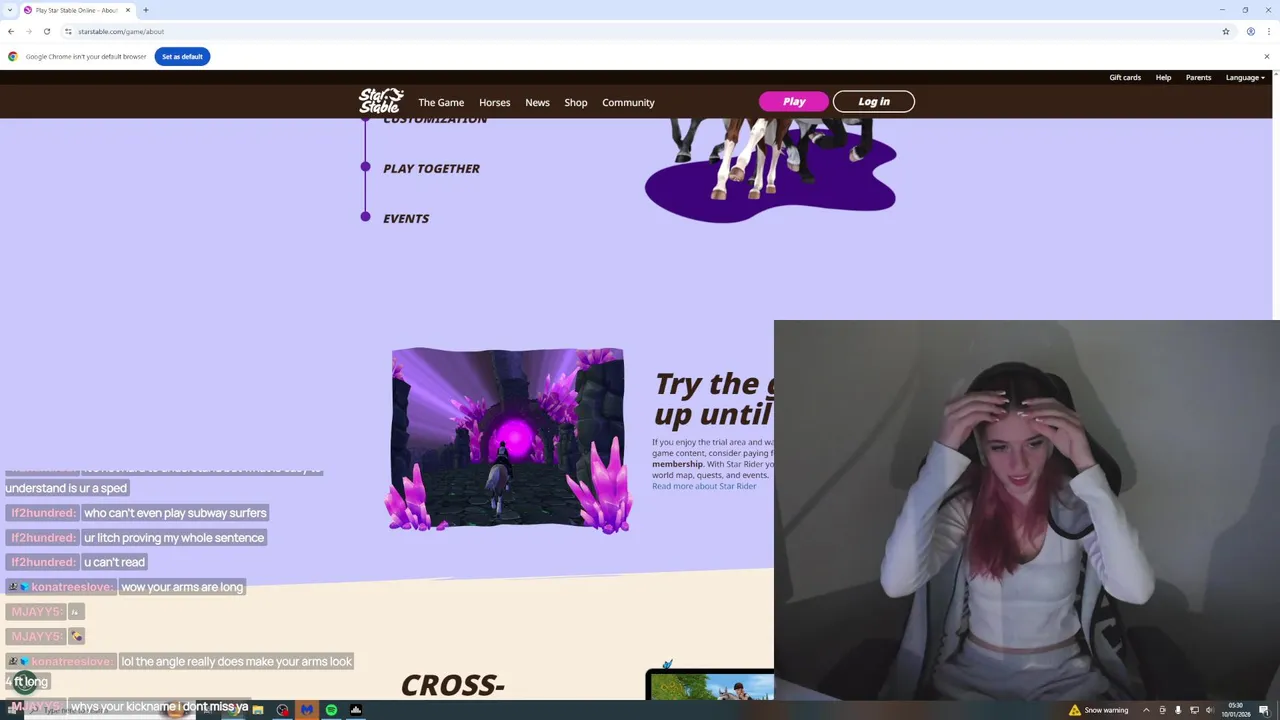This screenshot has height=720, width=1280.
Task: Click the Try the game heading
Action: pos(714,398)
